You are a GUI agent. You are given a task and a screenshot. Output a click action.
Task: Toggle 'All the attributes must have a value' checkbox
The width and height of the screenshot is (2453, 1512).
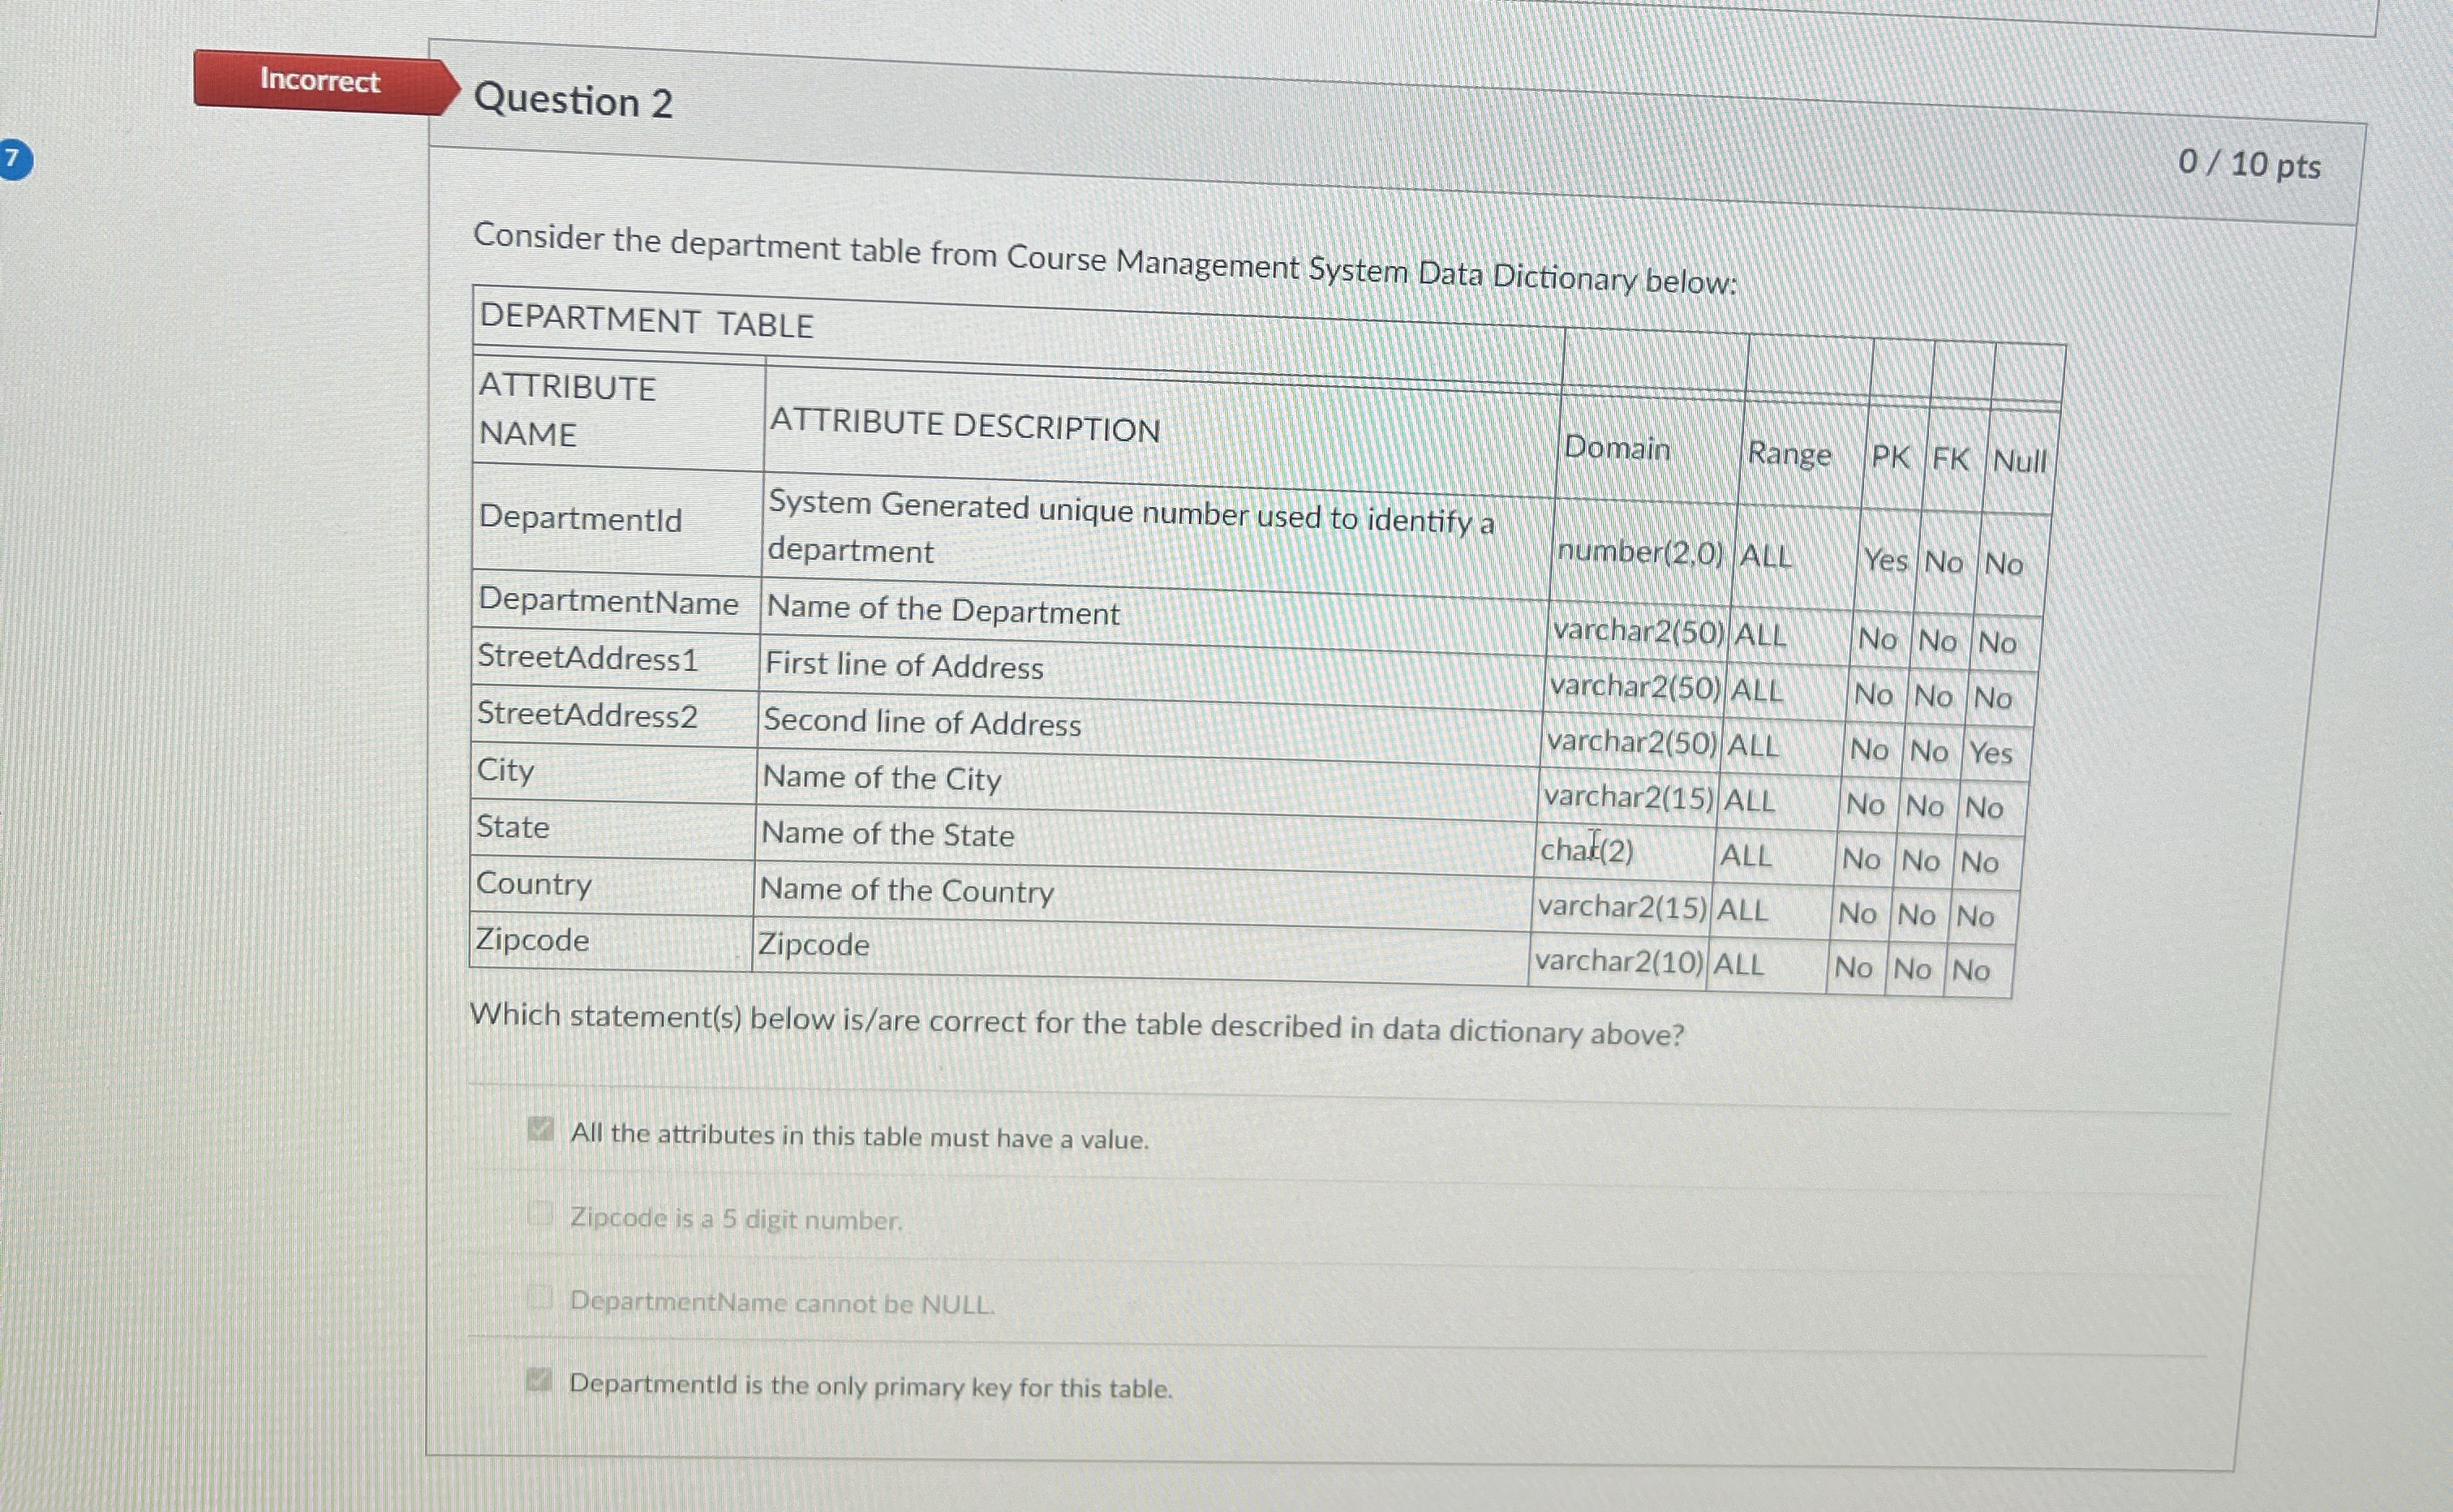pyautogui.click(x=540, y=1130)
